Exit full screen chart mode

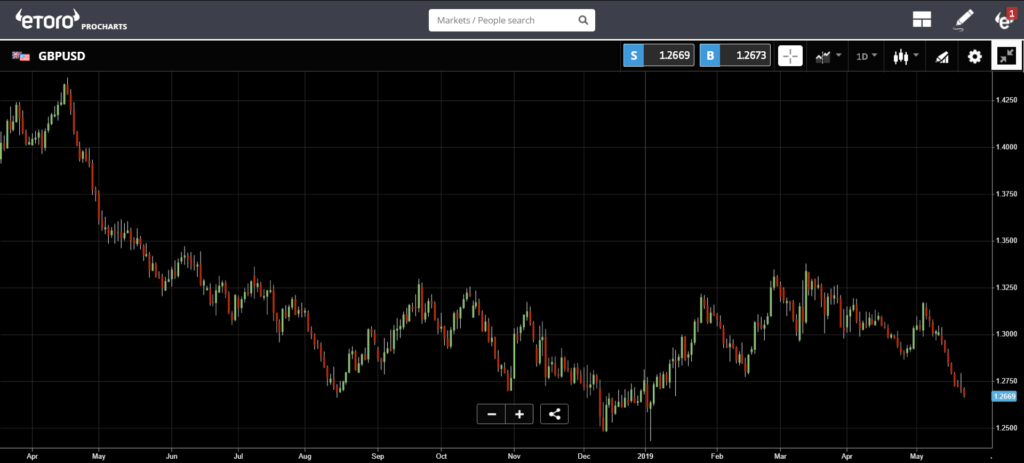pos(1007,56)
